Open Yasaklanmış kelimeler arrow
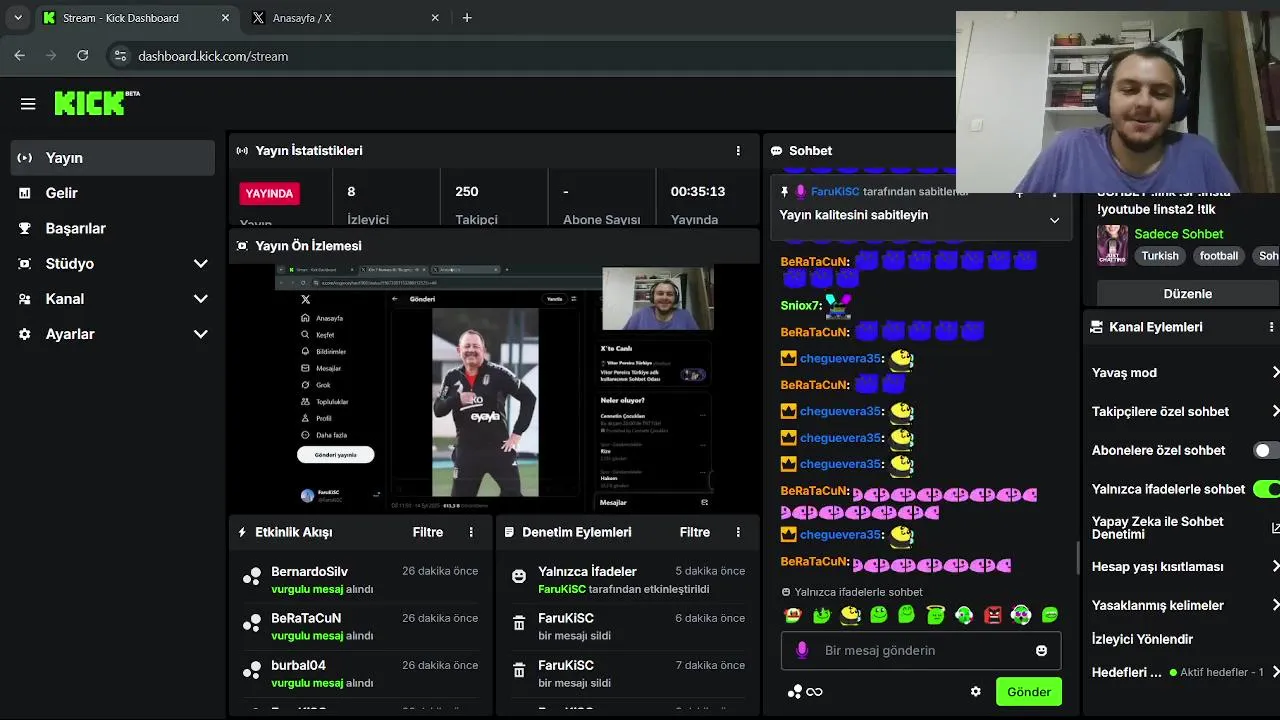Screen dimensions: 1280x720 [x=1275, y=605]
